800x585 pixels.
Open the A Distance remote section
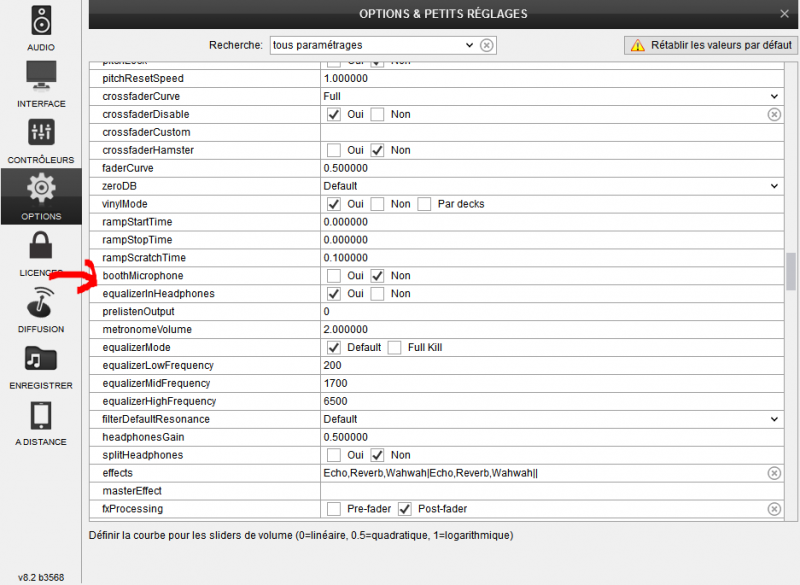41,422
